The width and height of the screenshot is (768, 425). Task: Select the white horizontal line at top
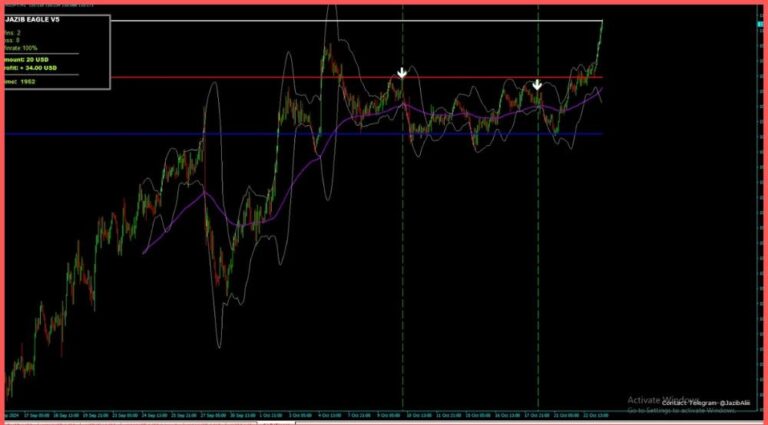point(350,21)
